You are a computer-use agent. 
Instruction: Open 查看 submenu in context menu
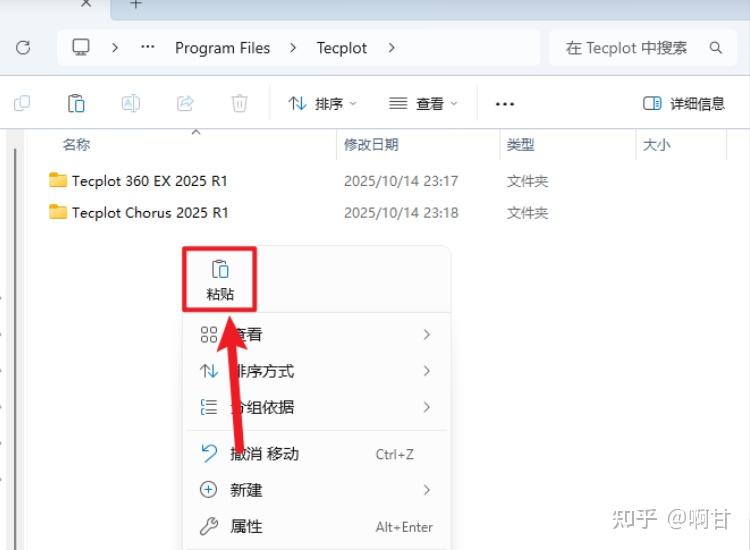tap(316, 334)
